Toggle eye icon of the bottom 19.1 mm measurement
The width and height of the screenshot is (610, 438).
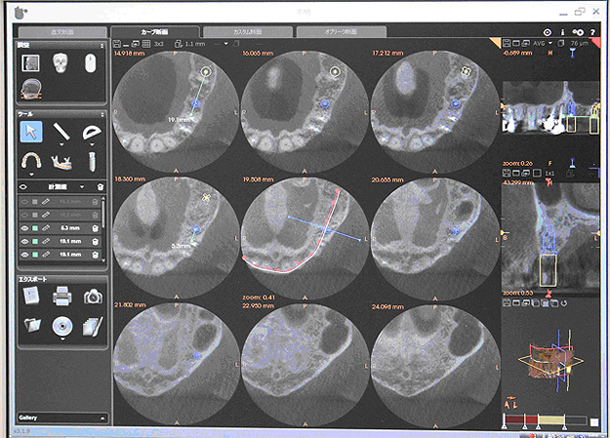(23, 254)
